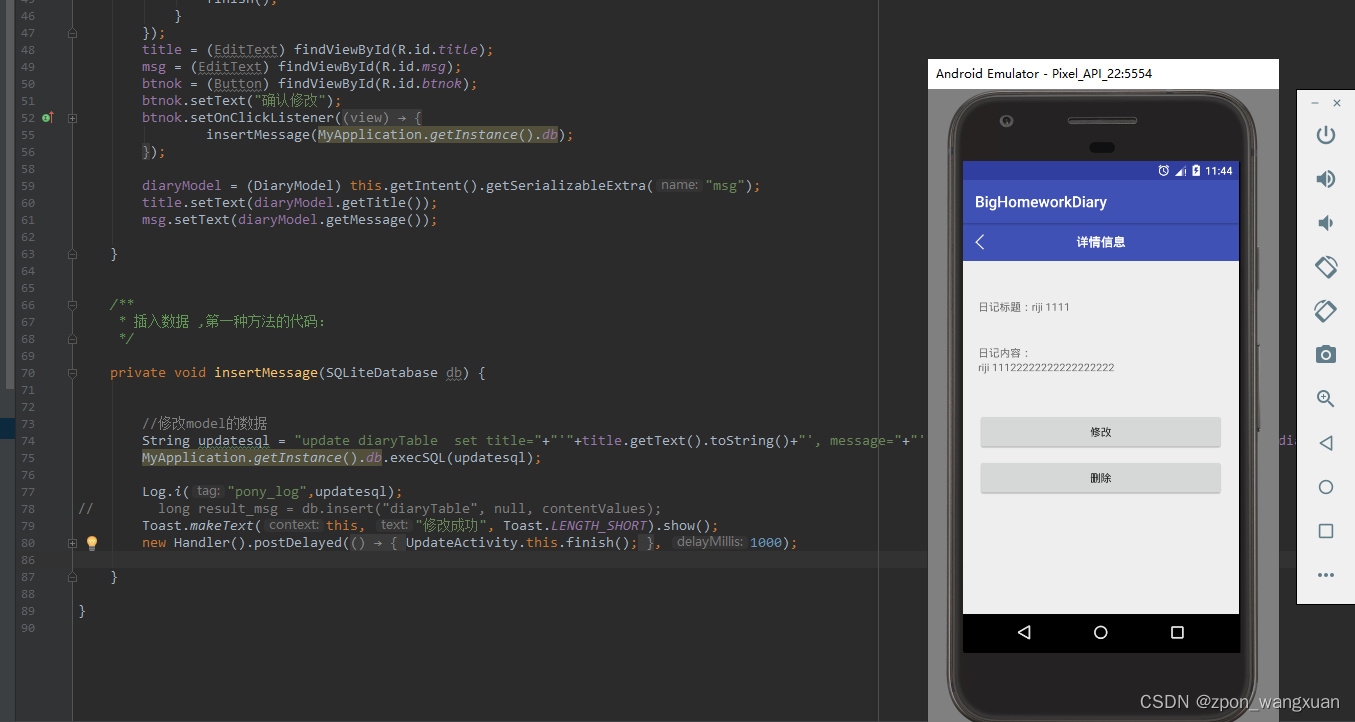The image size is (1355, 722).
Task: Tap the 修改 button in the diary app
Action: [1100, 431]
